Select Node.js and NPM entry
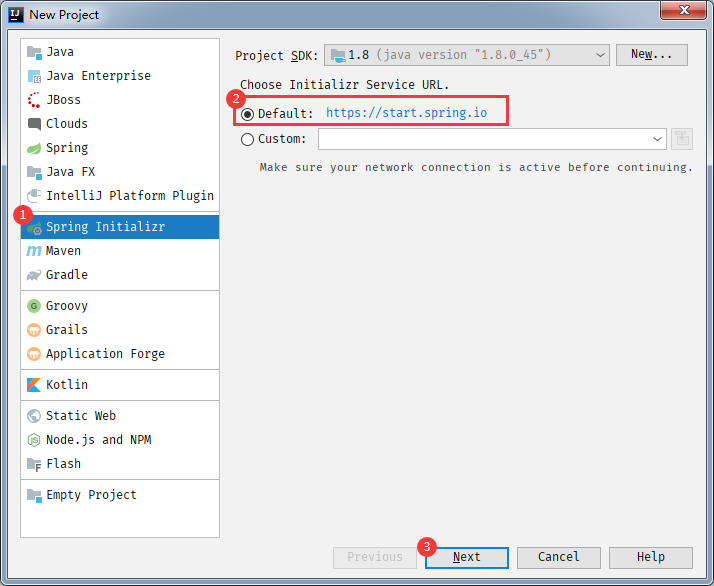The height and width of the screenshot is (586, 714). coord(99,440)
